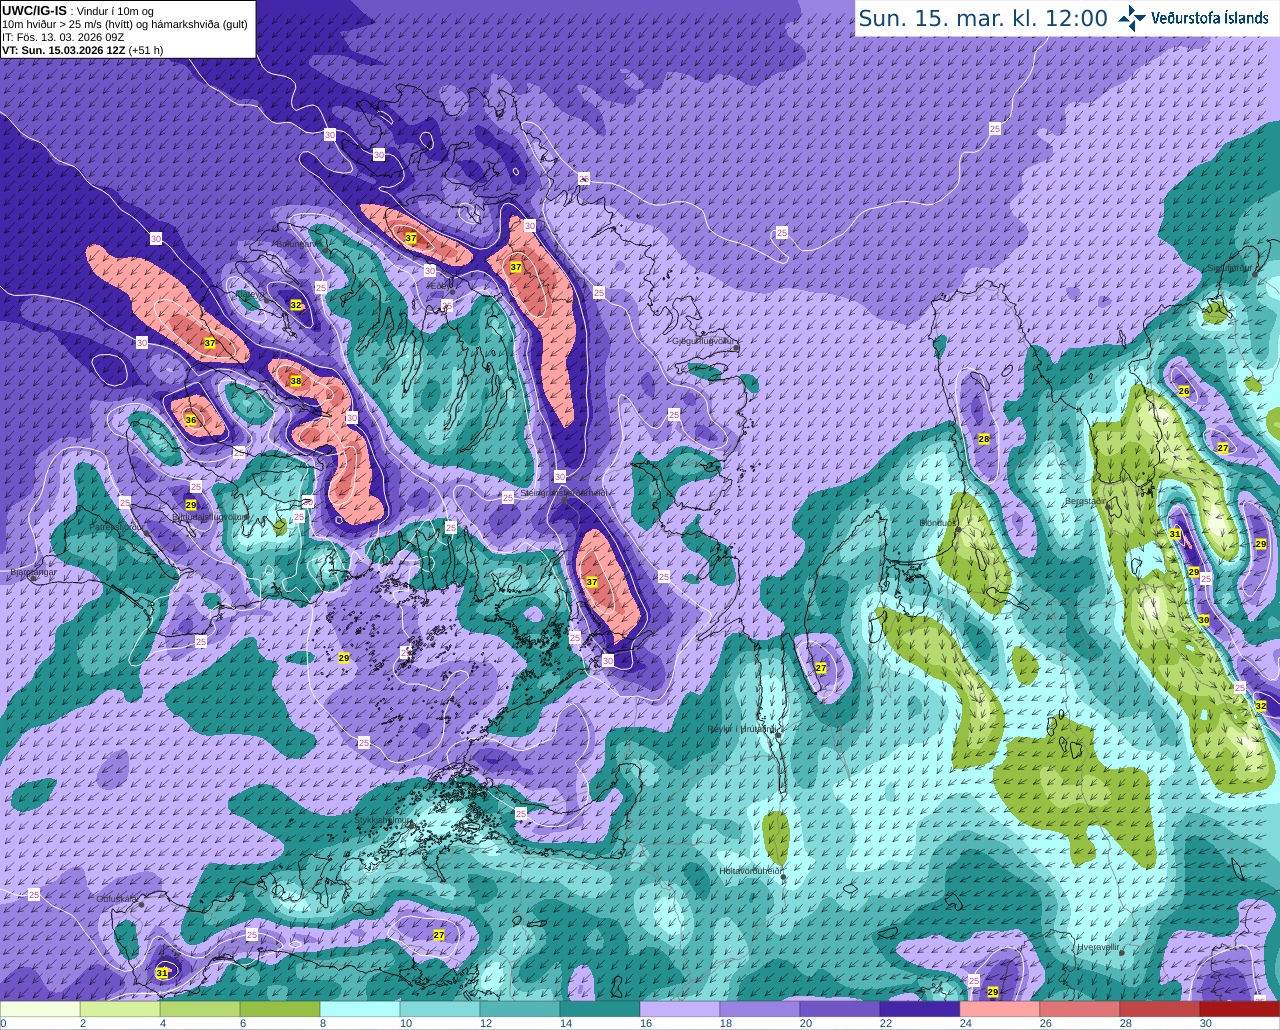1280x1030 pixels.
Task: Click the Blönduós station label
Action: [939, 522]
